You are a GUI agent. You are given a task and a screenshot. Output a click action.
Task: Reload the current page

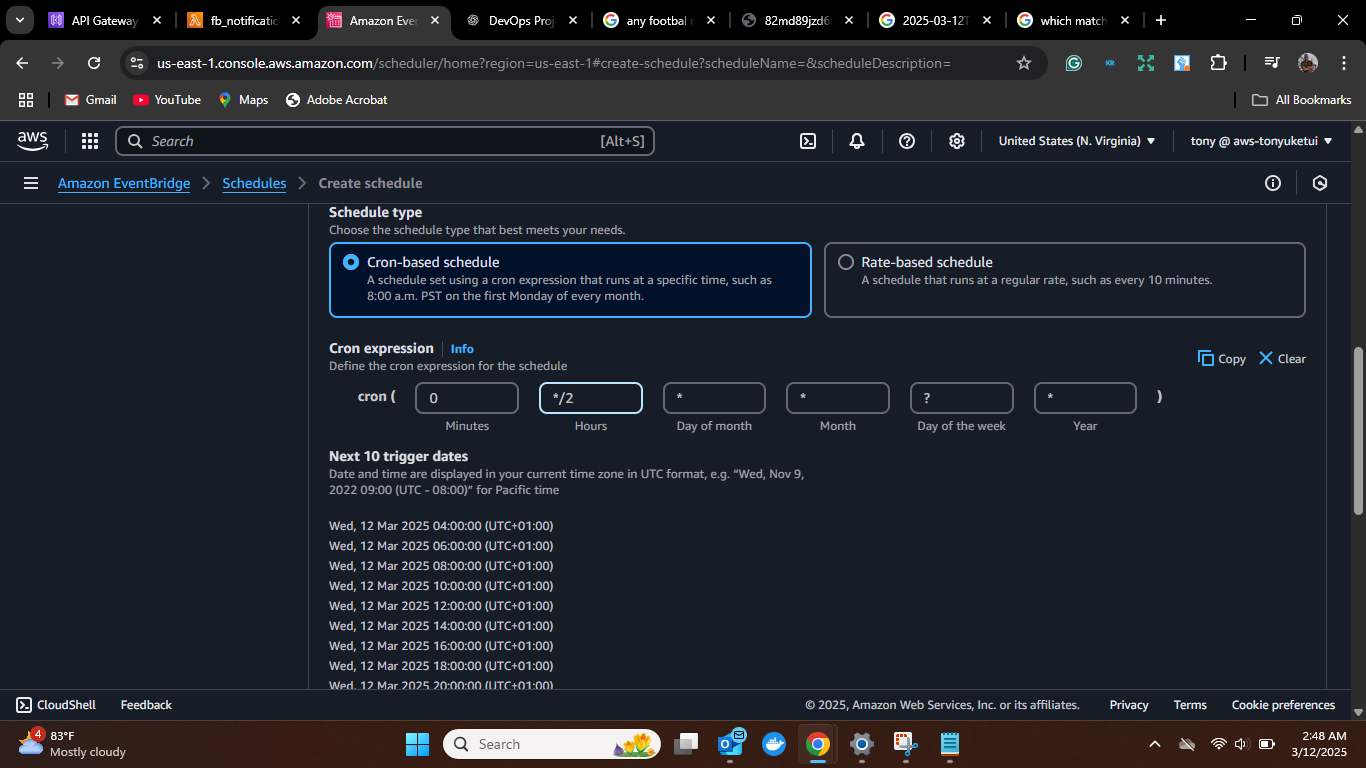pyautogui.click(x=94, y=63)
